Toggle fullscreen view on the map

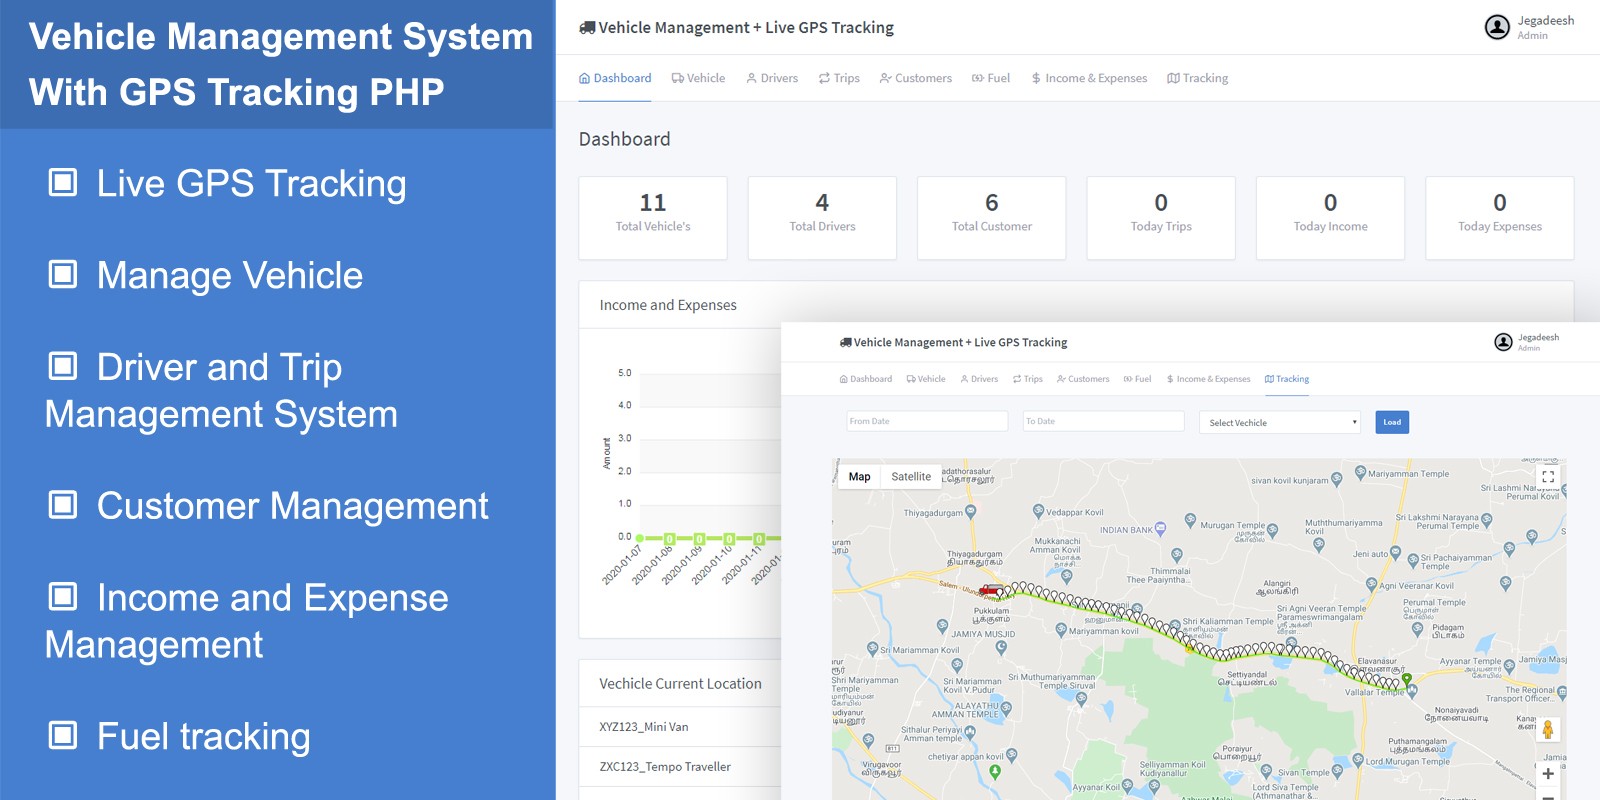click(x=1548, y=477)
